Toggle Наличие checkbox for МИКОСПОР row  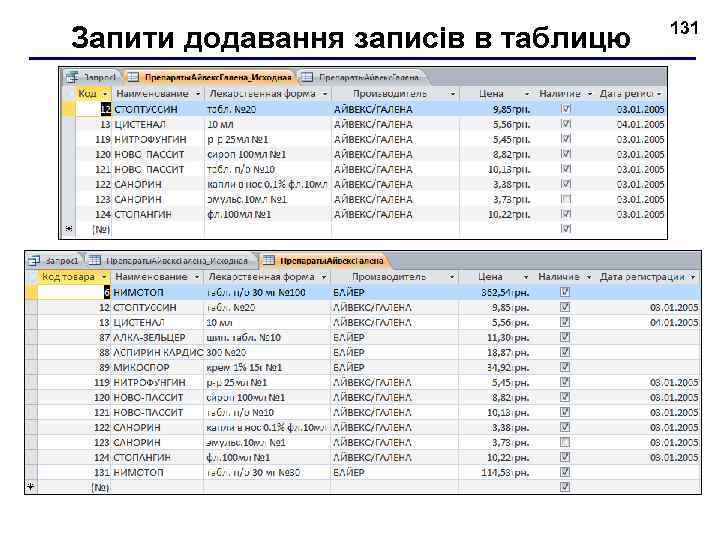pyautogui.click(x=565, y=367)
